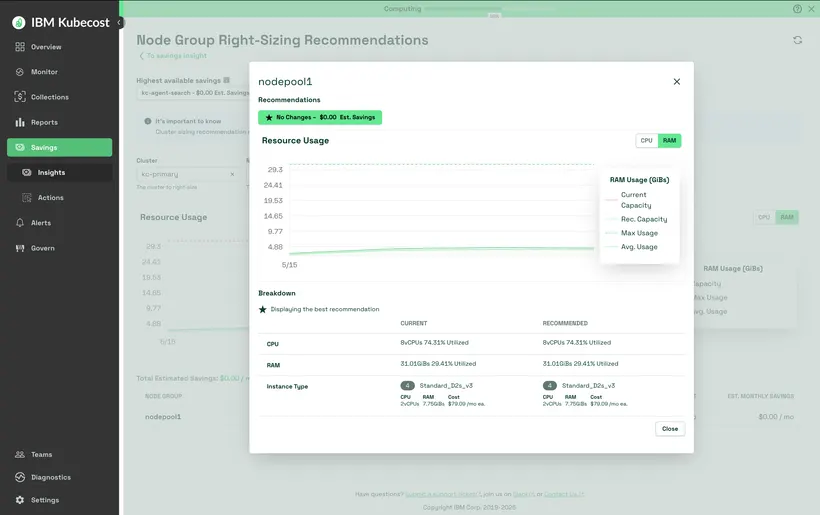The height and width of the screenshot is (515, 820).
Task: Toggle Current Capacity legend entry in dialog
Action: [635, 200]
